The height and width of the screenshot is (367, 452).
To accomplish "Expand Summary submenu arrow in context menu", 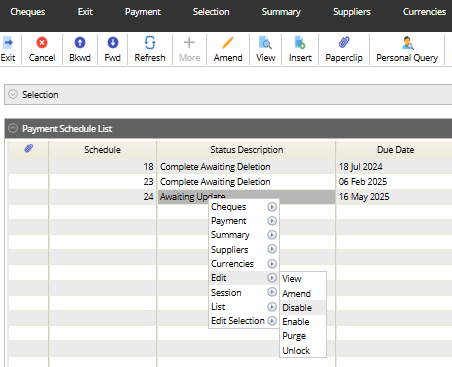I will point(272,235).
